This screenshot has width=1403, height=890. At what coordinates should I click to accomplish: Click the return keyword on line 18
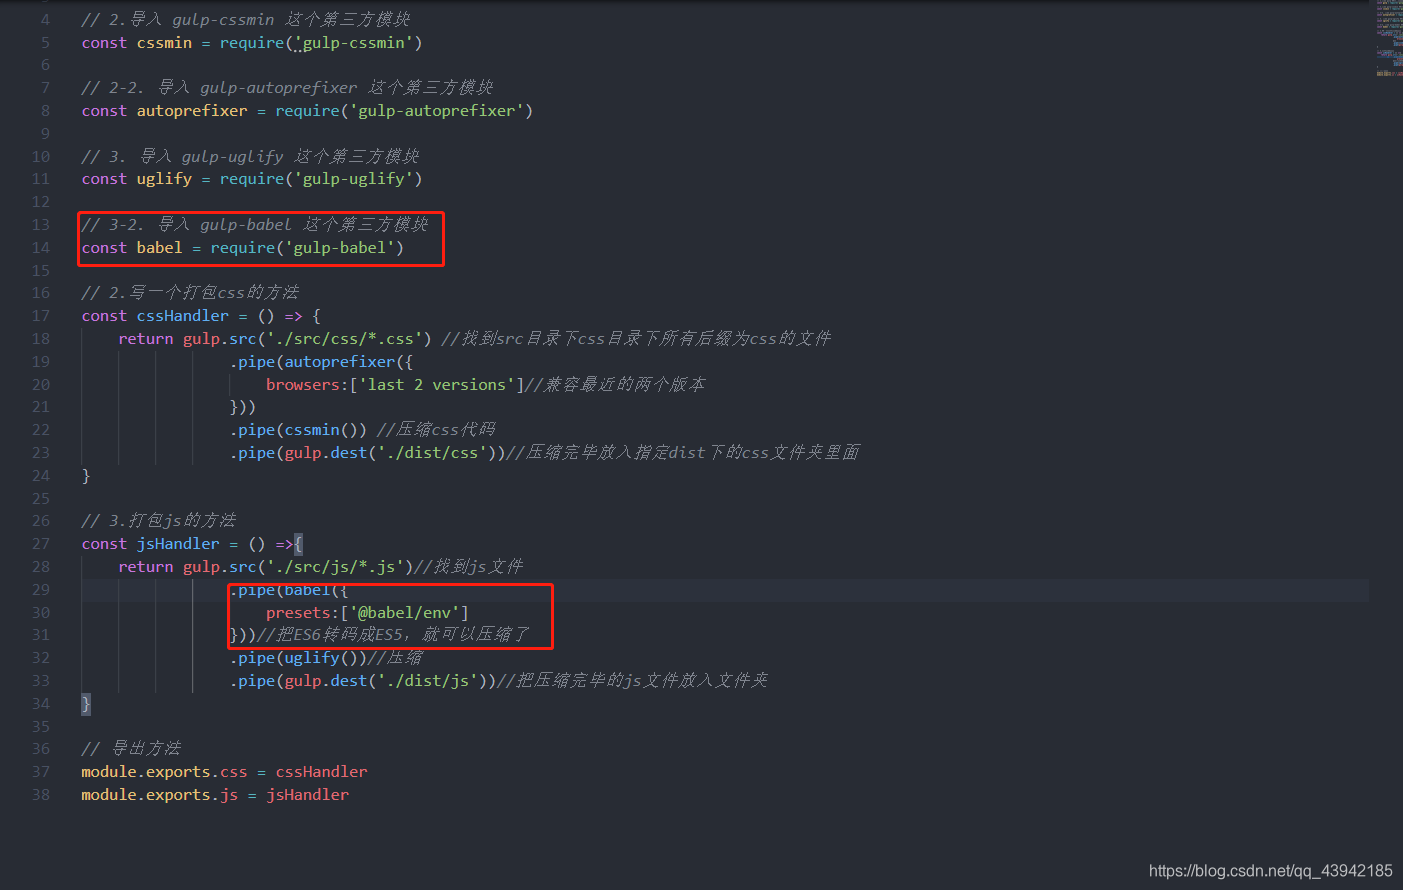tap(146, 339)
